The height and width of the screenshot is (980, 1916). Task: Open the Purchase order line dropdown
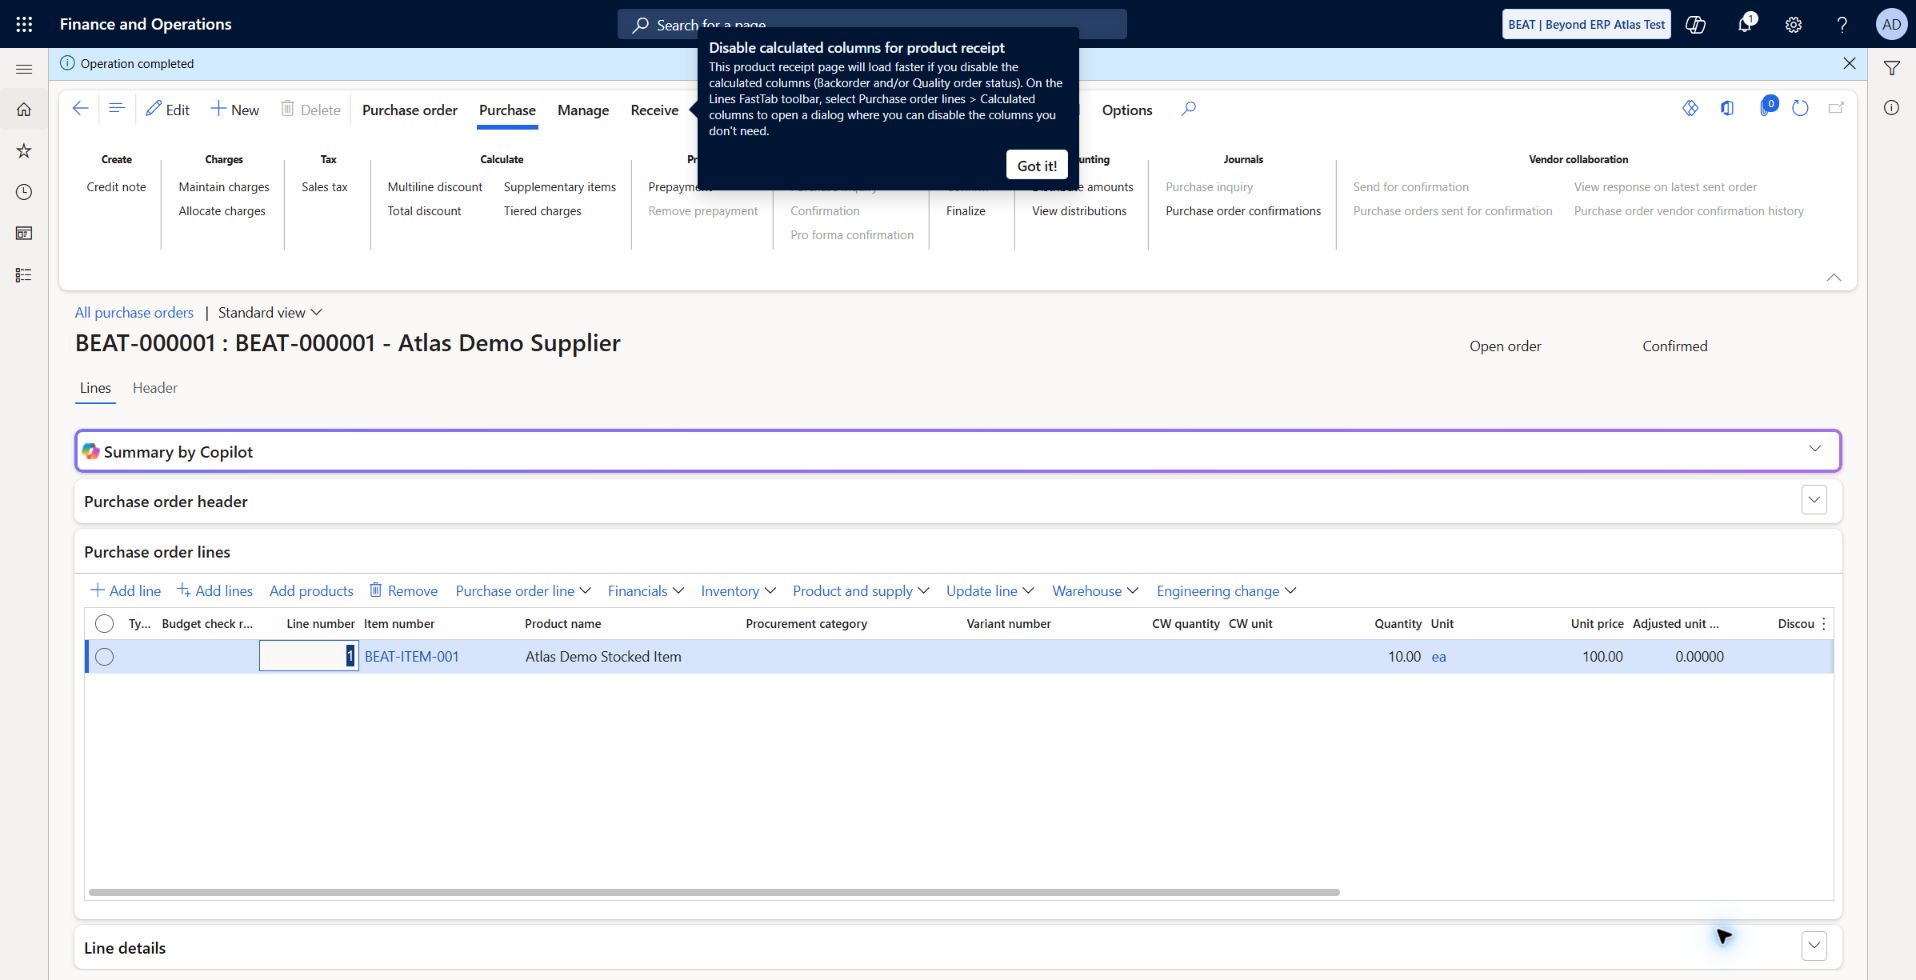pos(523,591)
